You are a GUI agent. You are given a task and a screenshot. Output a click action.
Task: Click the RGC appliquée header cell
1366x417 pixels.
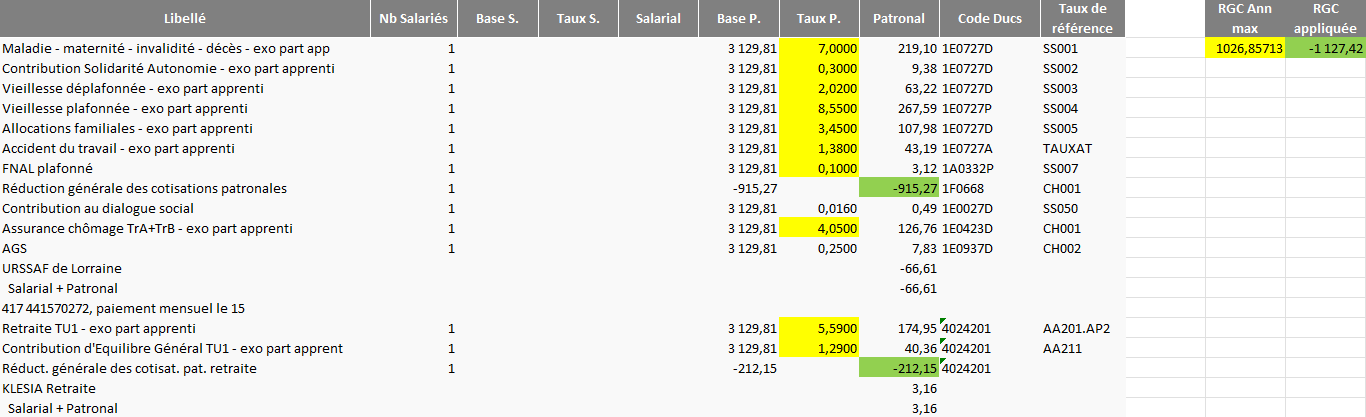click(1325, 18)
